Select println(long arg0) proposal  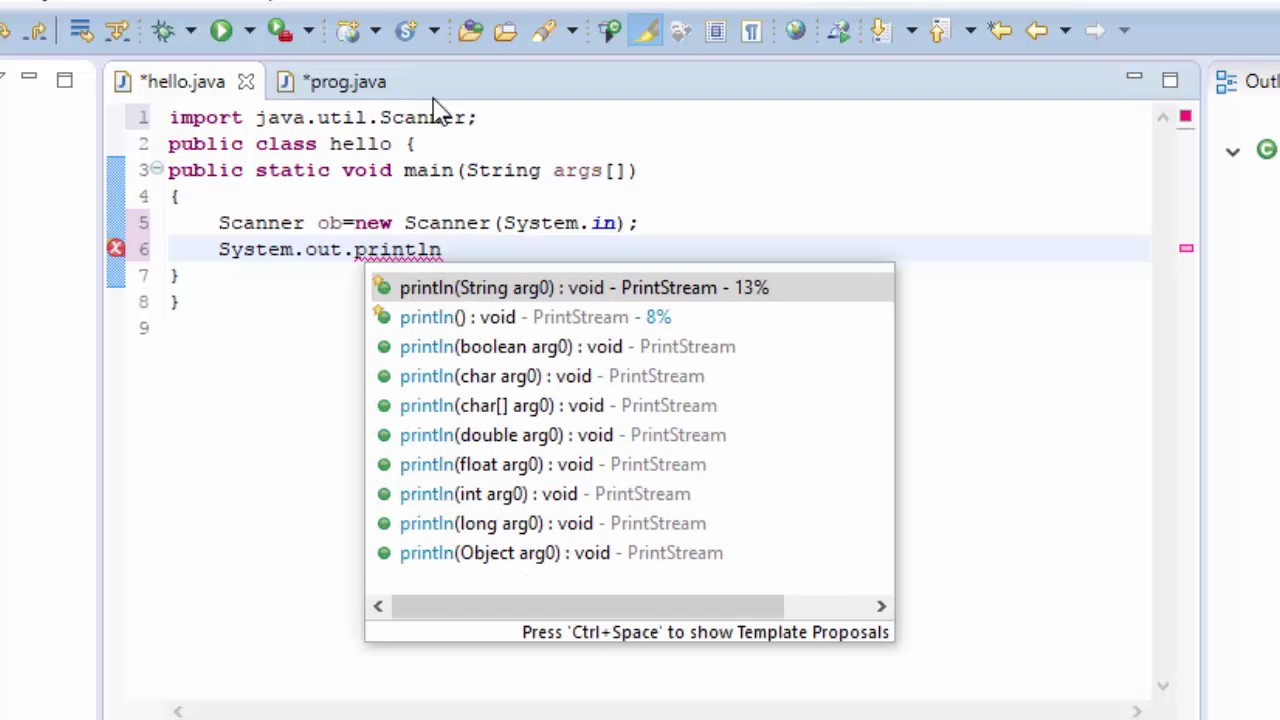point(630,524)
